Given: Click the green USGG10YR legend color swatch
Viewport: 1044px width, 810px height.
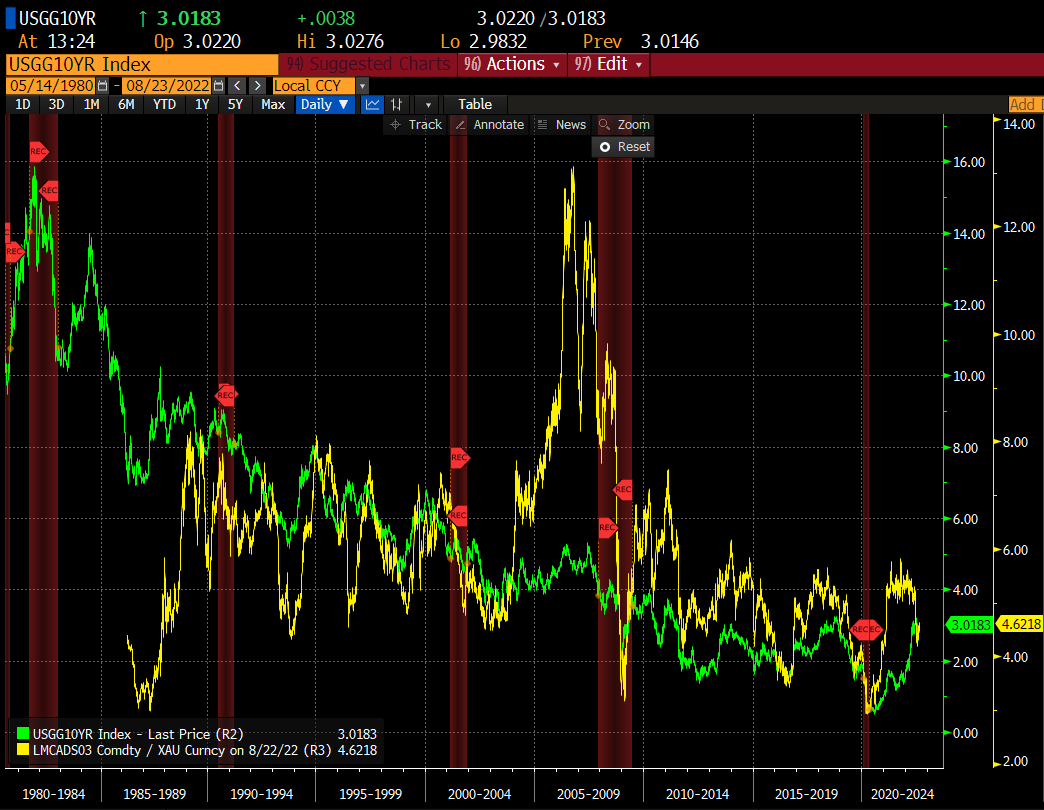Looking at the screenshot, I should [22, 733].
